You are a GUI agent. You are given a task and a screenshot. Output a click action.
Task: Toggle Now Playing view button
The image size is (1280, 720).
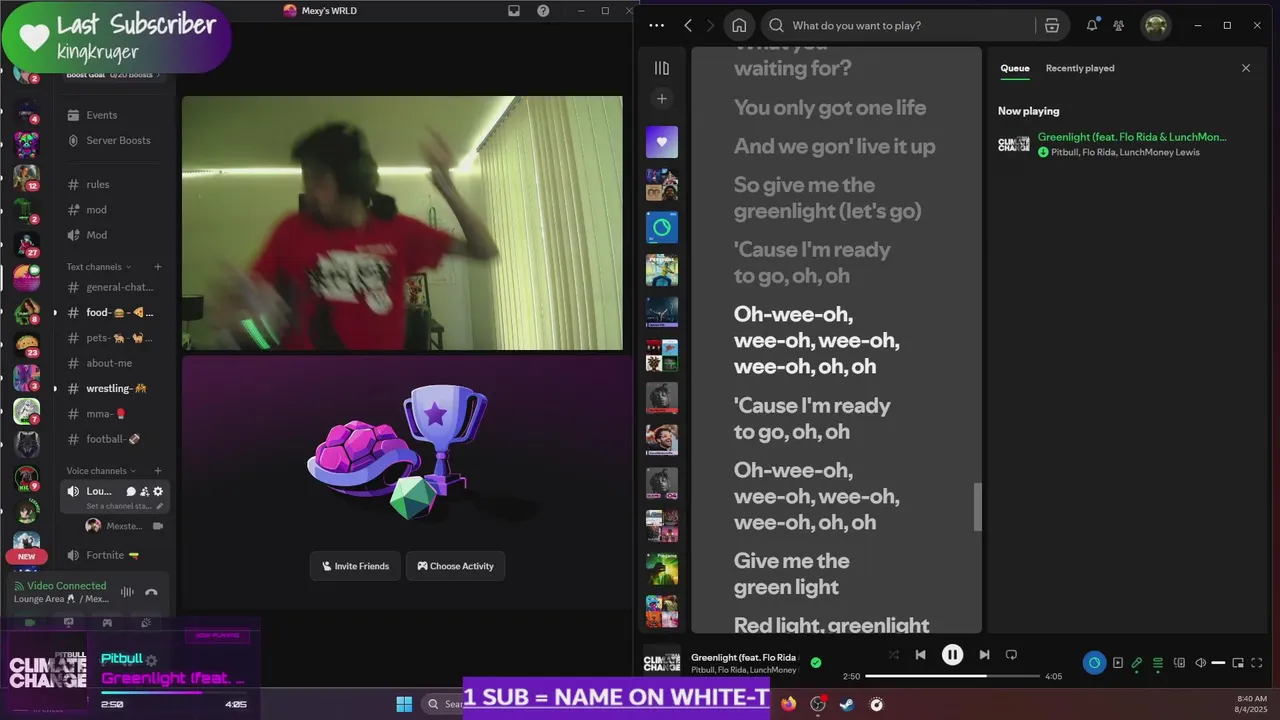pyautogui.click(x=1118, y=663)
